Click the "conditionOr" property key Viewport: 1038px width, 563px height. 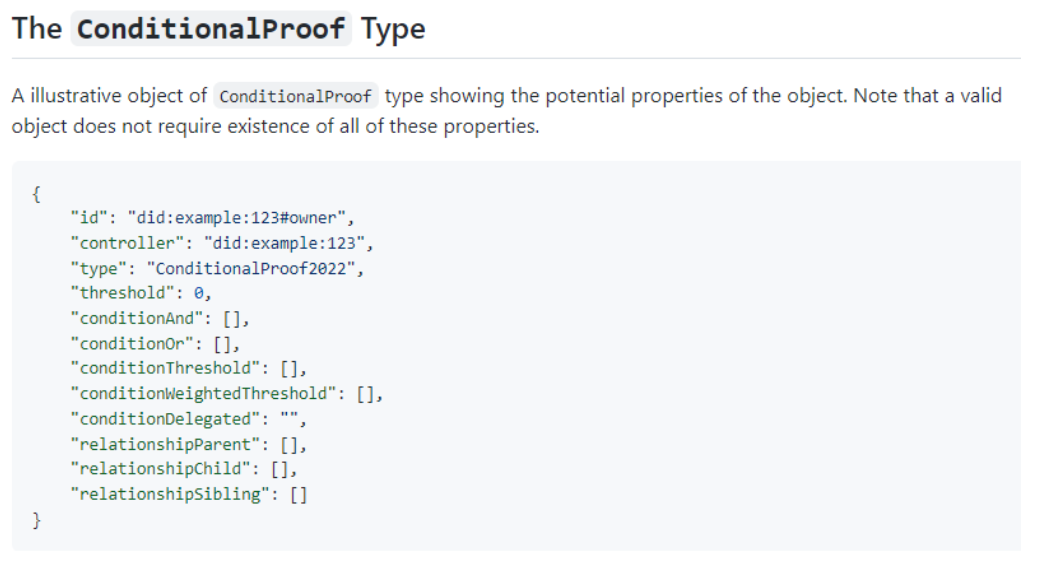132,343
